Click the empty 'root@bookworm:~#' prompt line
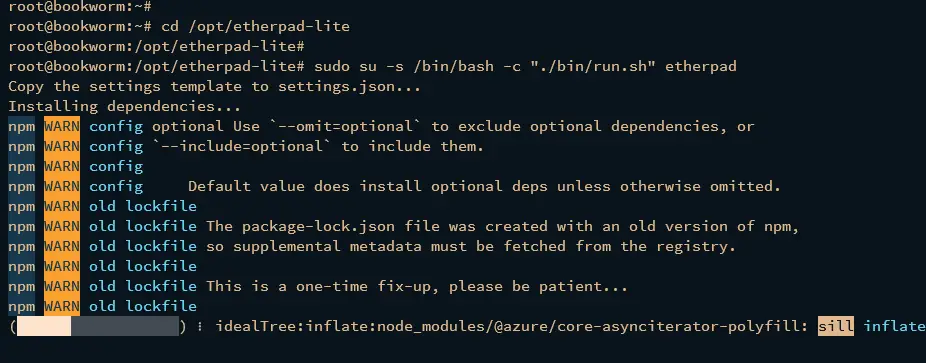The height and width of the screenshot is (363, 926). 80,7
